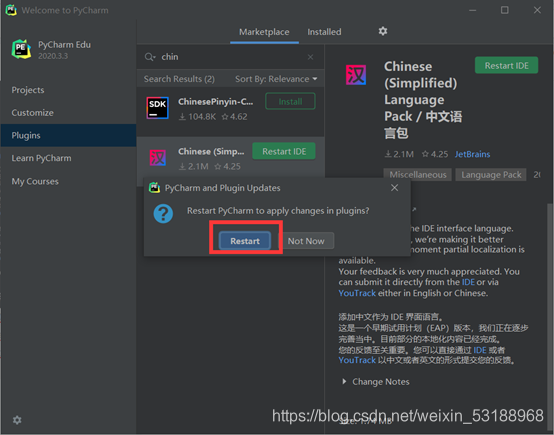
Task: Open the Sort By: Relevance dropdown
Action: (276, 79)
